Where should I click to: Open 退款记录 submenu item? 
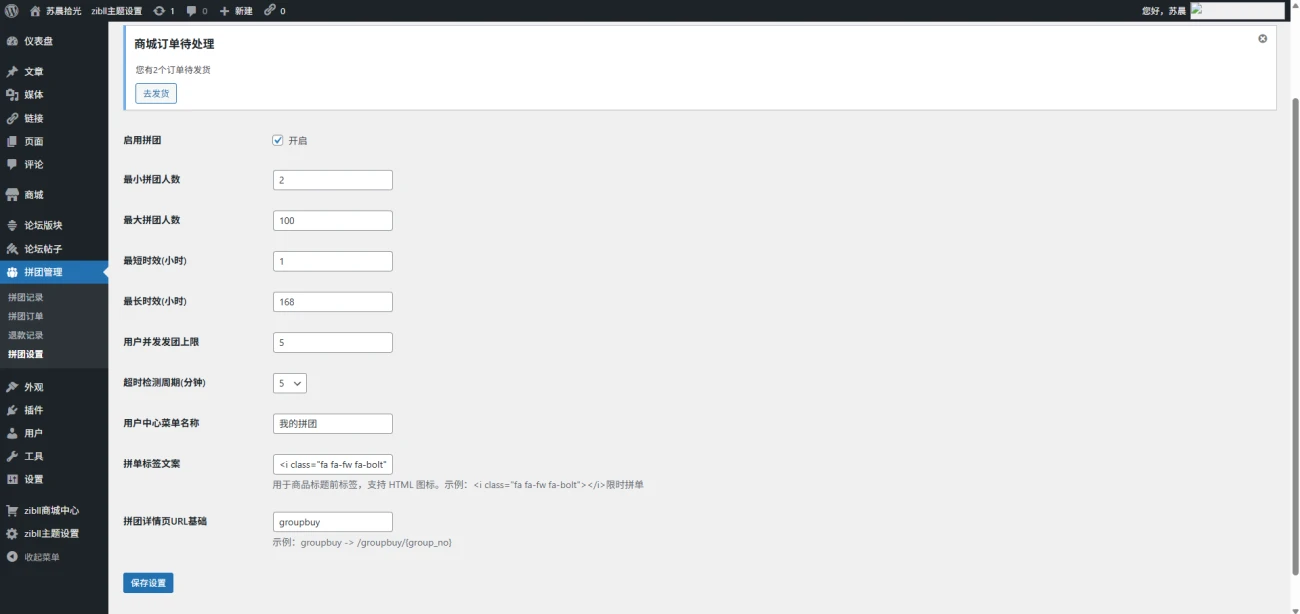[26, 335]
